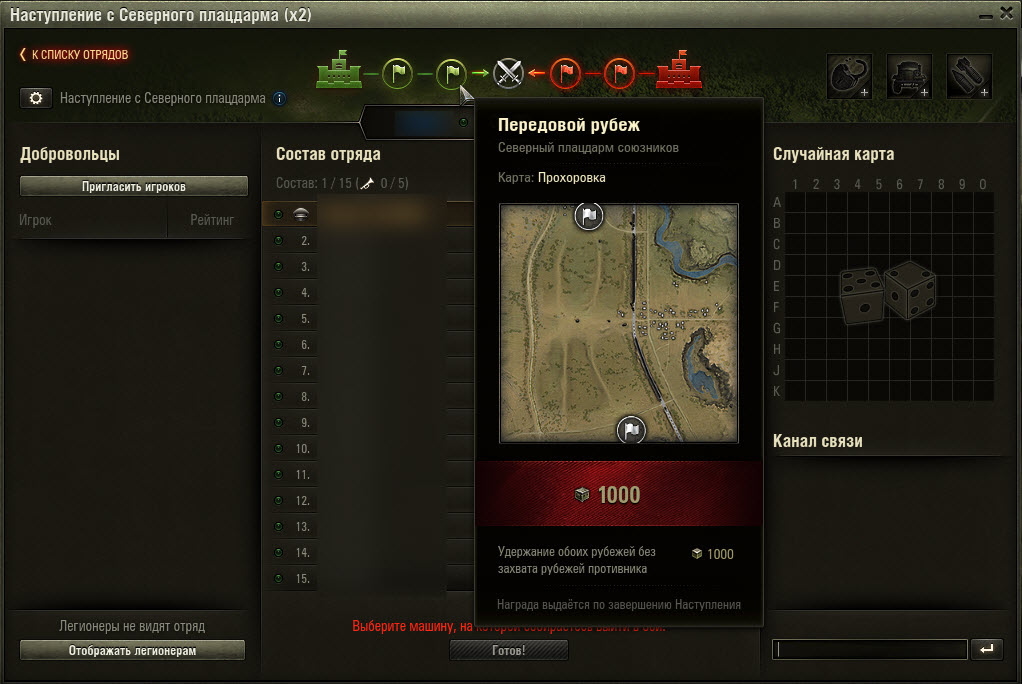Select squad slot number 2
The image size is (1022, 684).
[368, 241]
